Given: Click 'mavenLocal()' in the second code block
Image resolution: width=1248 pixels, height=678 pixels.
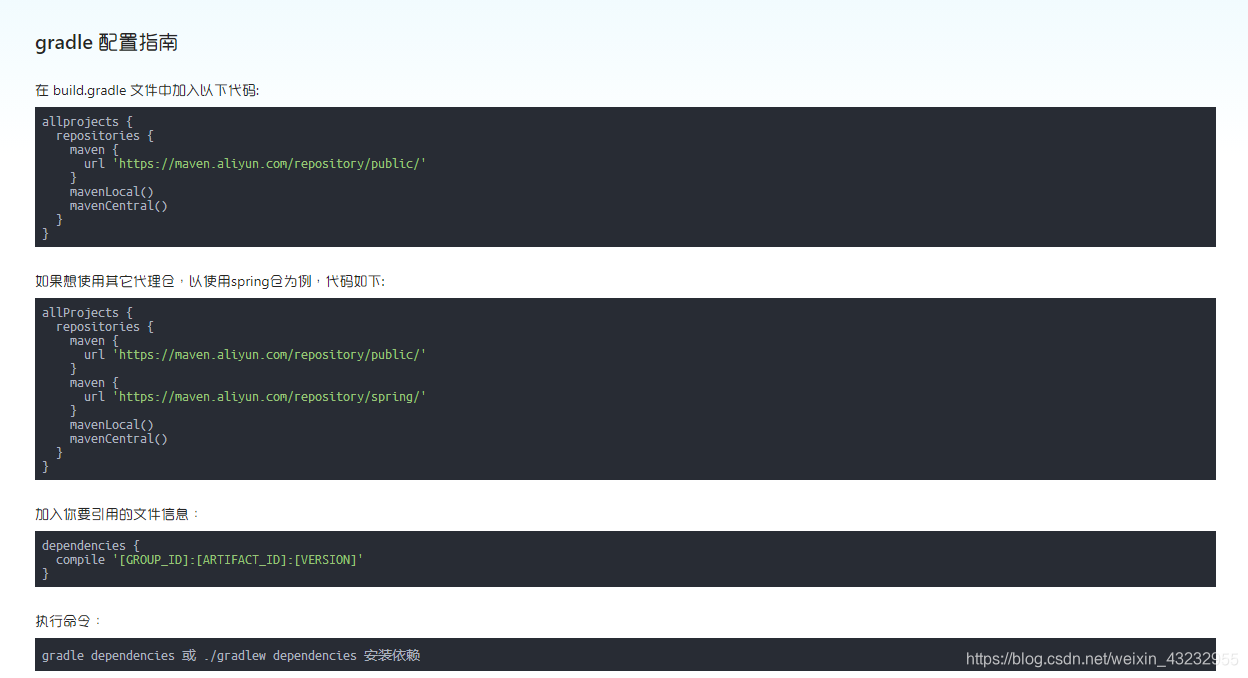Looking at the screenshot, I should coord(111,425).
